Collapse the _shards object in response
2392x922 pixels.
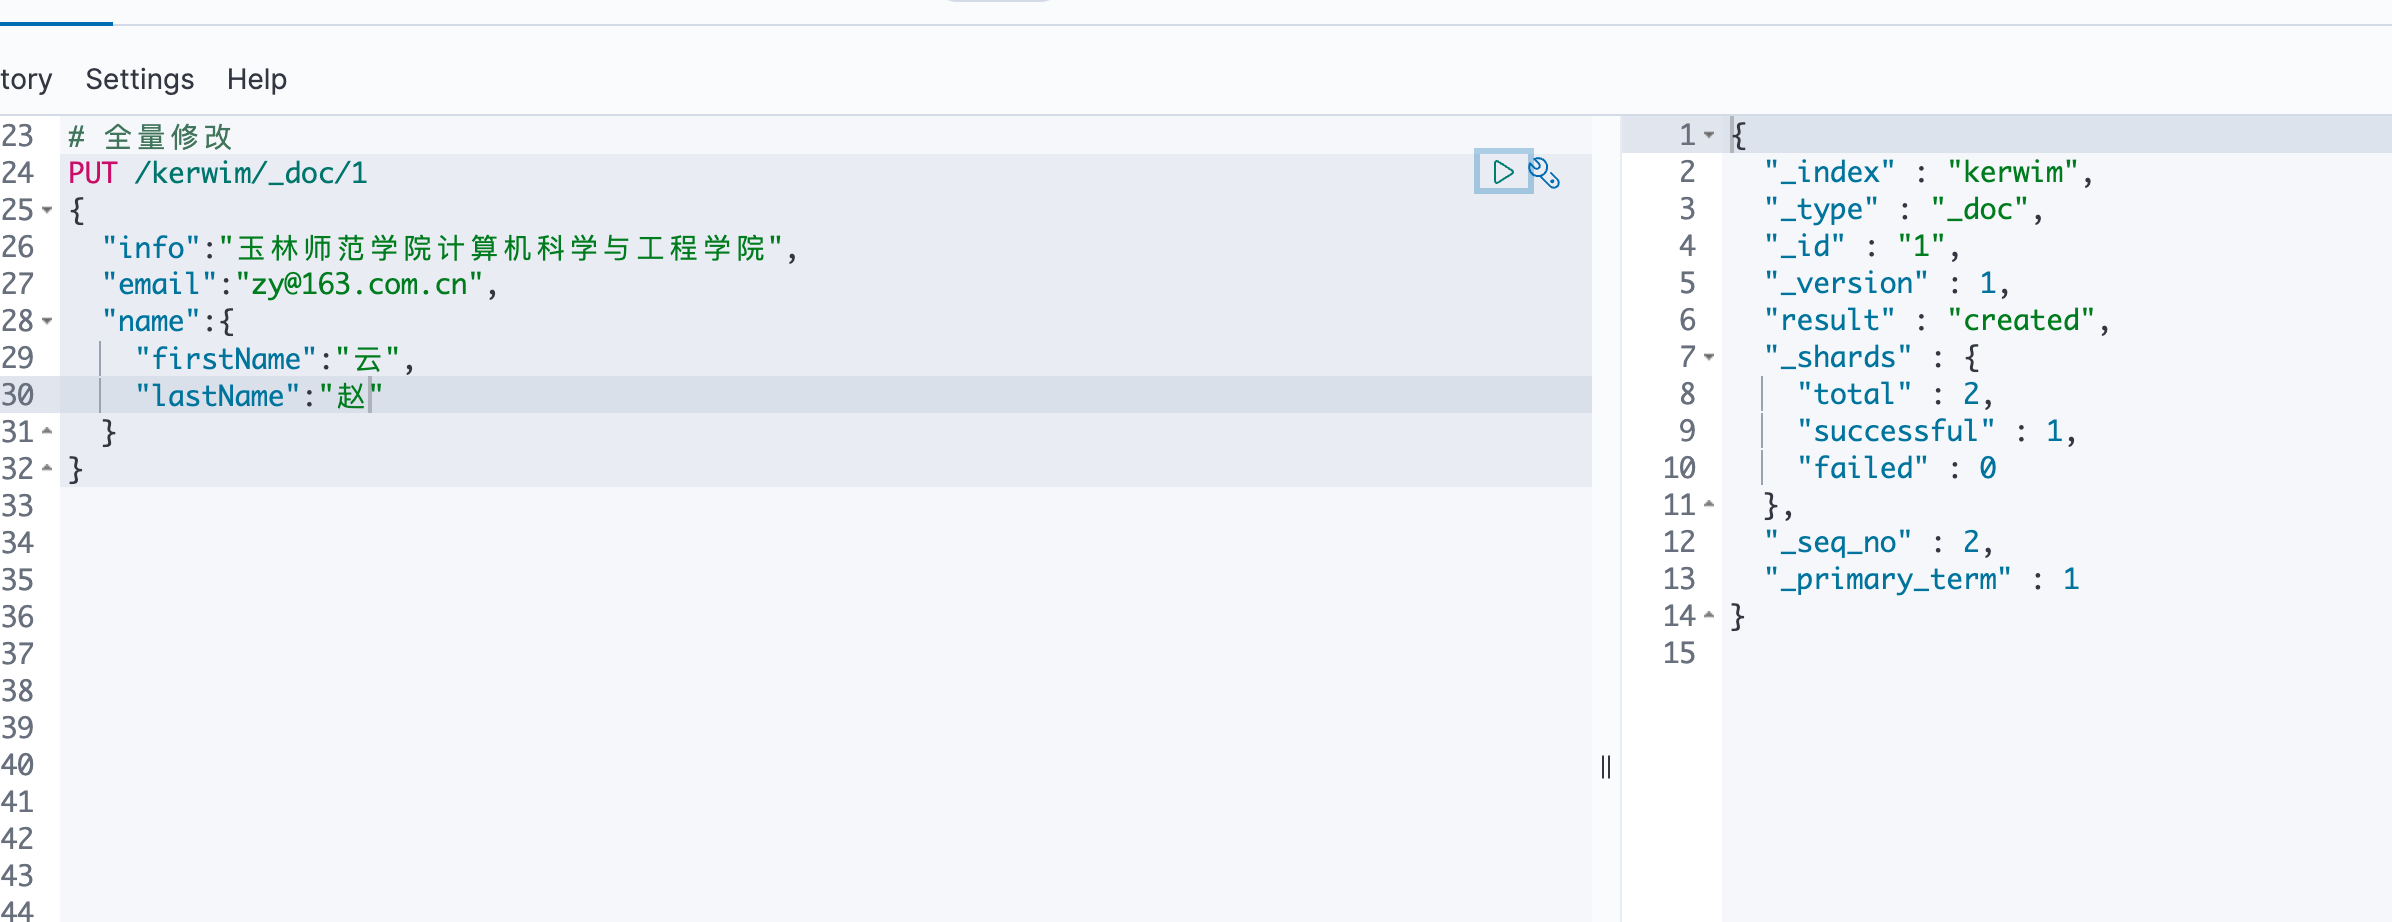pos(1709,357)
